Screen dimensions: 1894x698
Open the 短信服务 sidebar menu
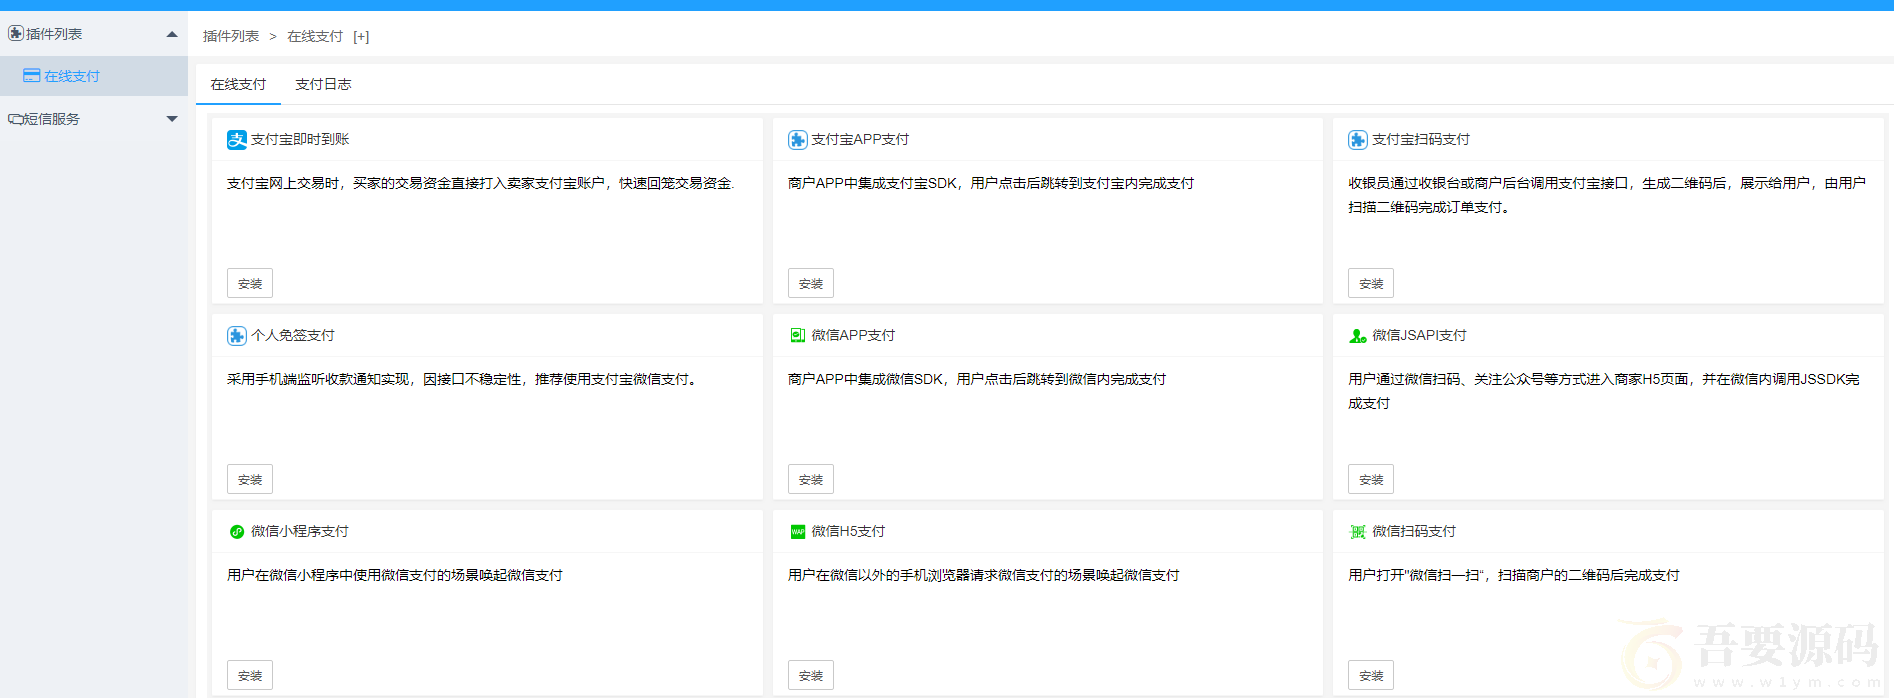pos(94,118)
